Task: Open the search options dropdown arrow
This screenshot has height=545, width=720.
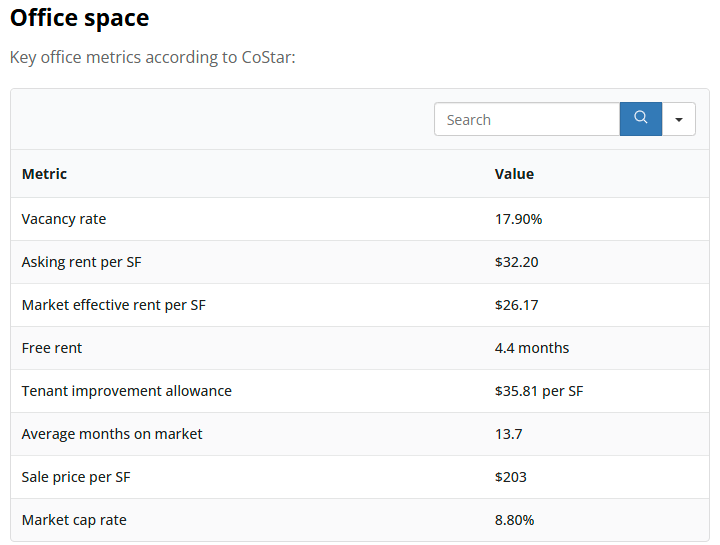Action: (679, 119)
